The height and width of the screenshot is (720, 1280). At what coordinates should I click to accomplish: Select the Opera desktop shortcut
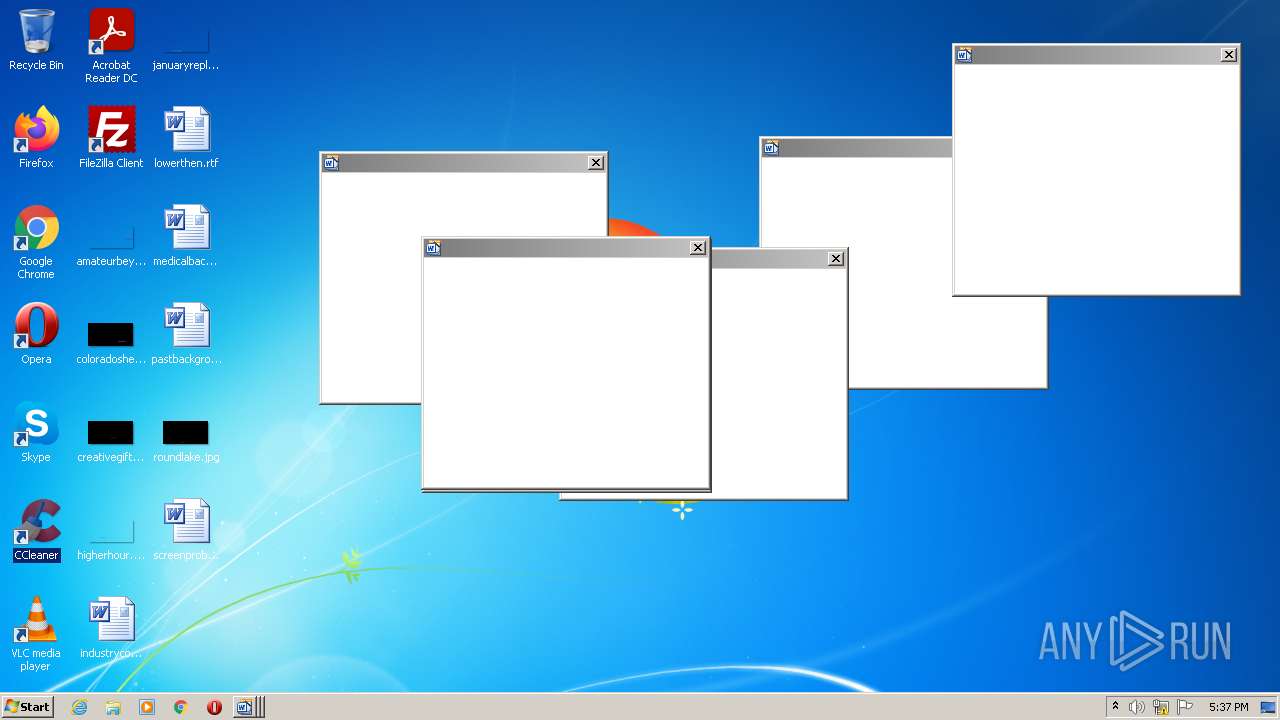(36, 334)
